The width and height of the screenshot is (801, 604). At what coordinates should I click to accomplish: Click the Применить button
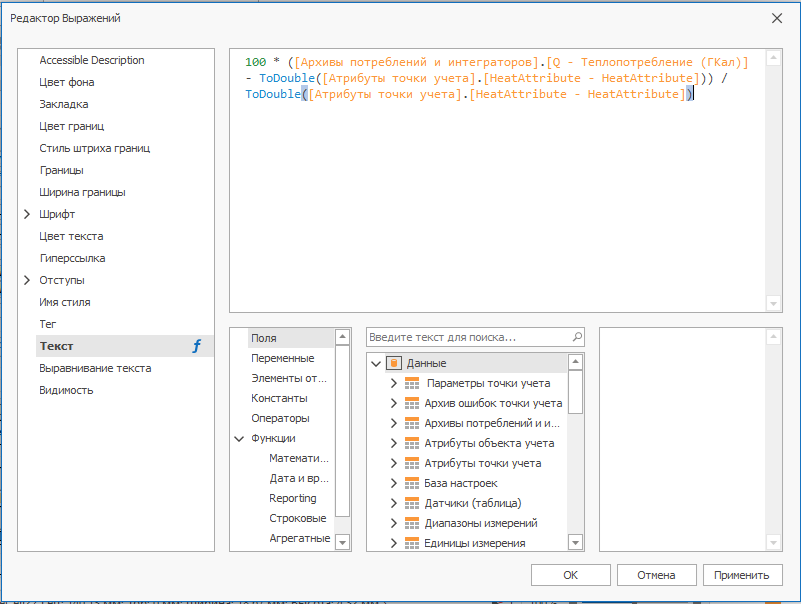click(x=742, y=575)
